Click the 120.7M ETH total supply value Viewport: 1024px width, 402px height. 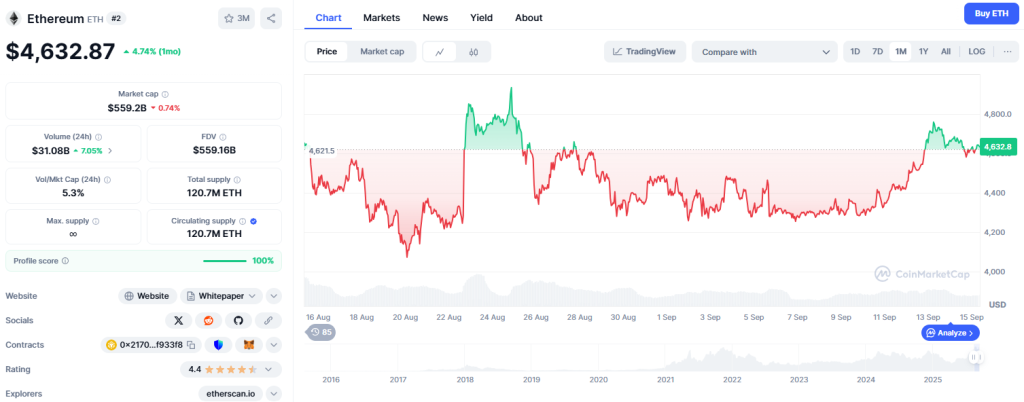point(214,193)
